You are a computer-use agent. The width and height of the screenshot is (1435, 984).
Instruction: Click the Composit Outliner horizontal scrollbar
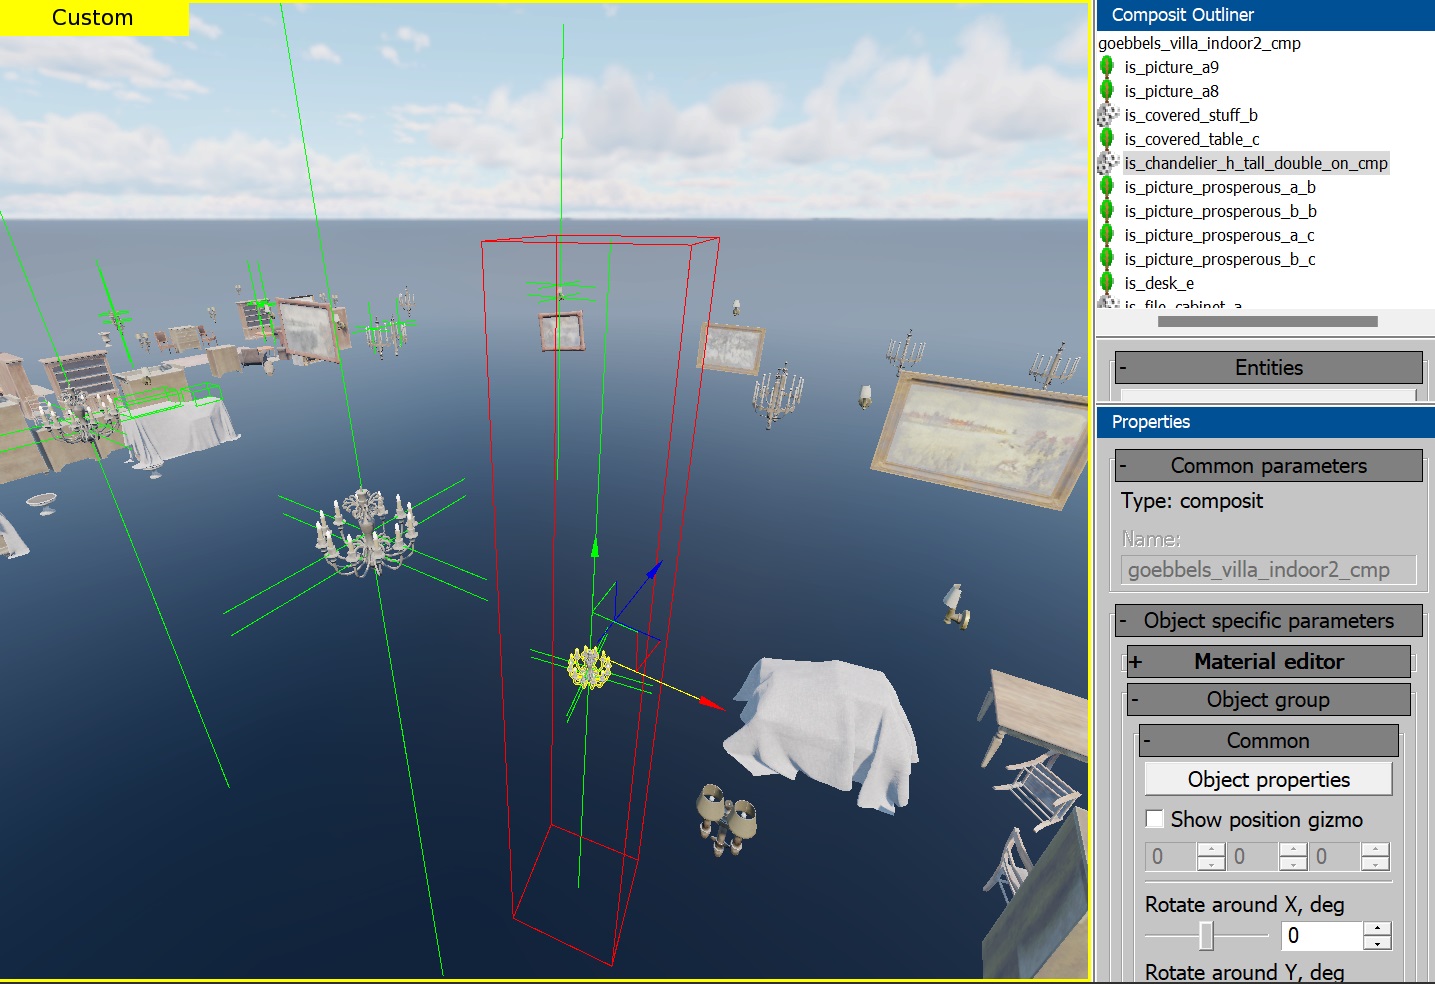pyautogui.click(x=1267, y=322)
